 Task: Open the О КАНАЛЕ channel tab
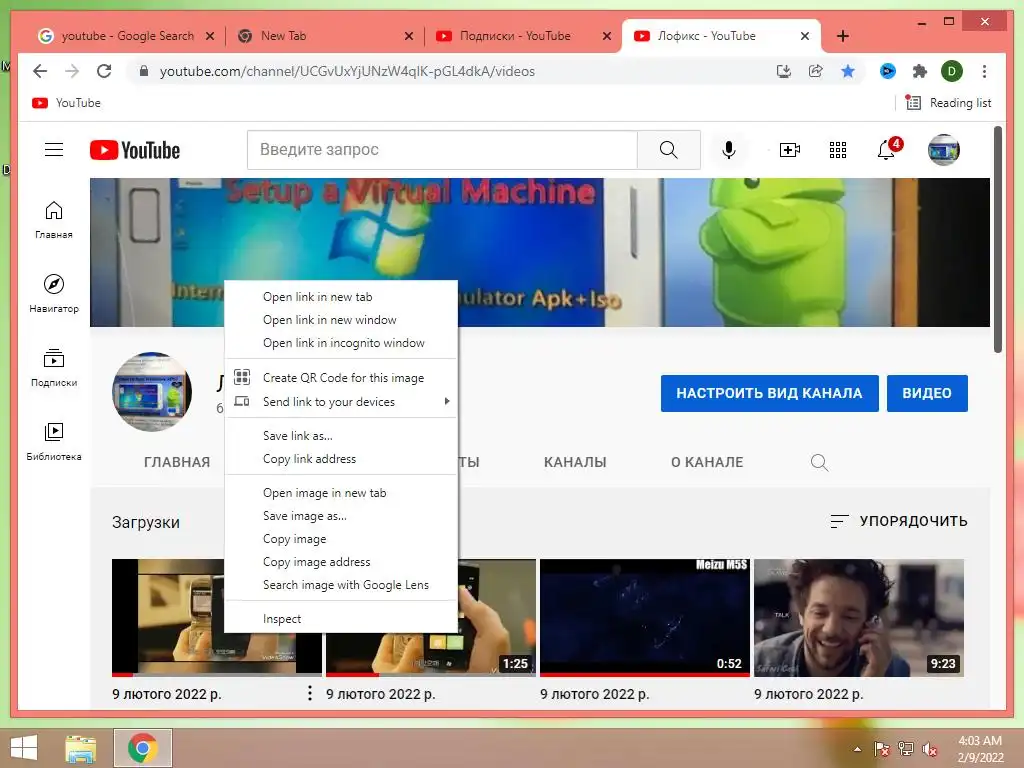[707, 462]
